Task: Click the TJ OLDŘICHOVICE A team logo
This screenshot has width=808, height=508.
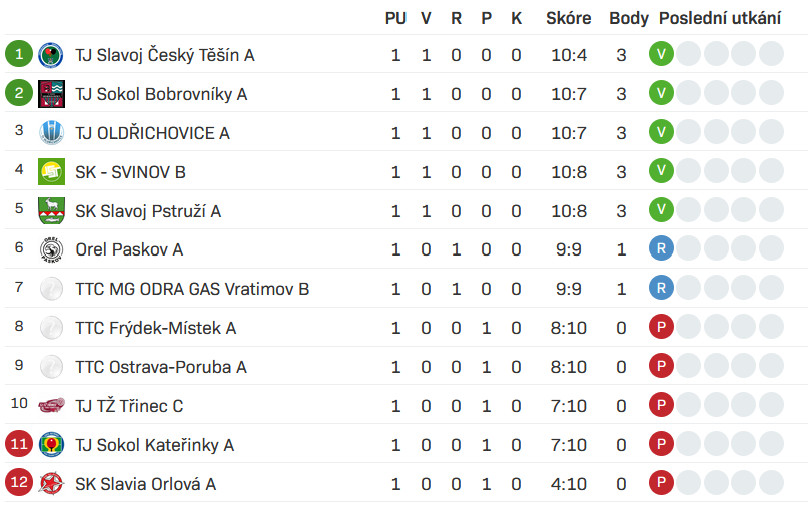Action: (51, 133)
